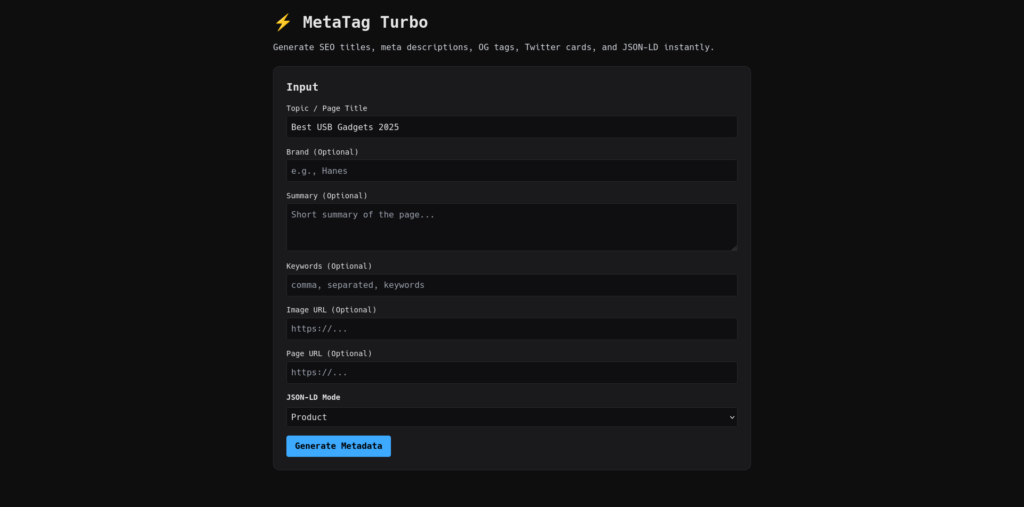Viewport: 1024px width, 507px height.
Task: Click into the Brand input field
Action: [511, 171]
